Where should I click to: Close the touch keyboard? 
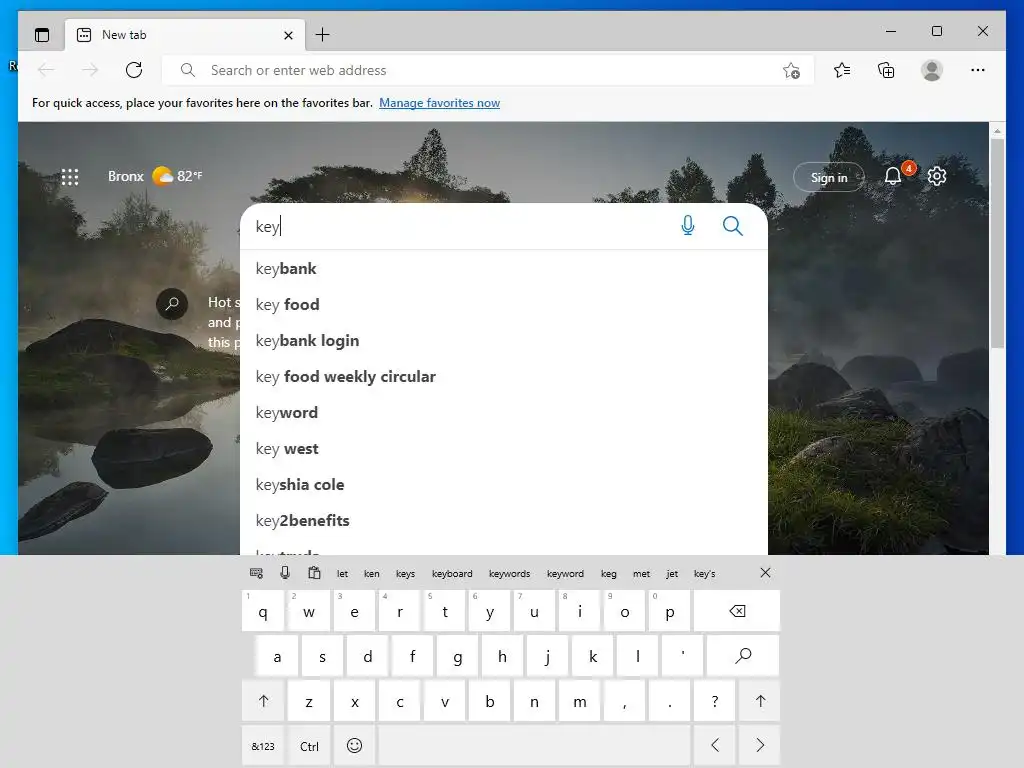click(765, 573)
